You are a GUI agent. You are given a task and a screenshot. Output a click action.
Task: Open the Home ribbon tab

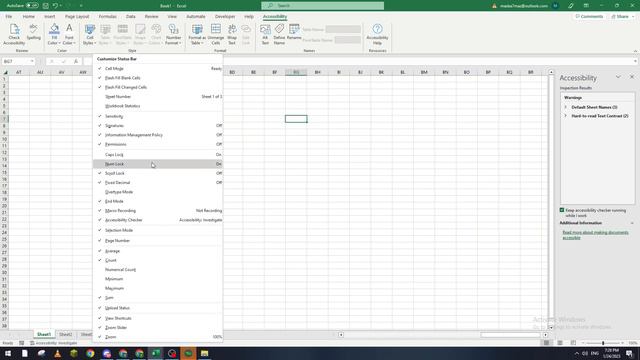(29, 17)
